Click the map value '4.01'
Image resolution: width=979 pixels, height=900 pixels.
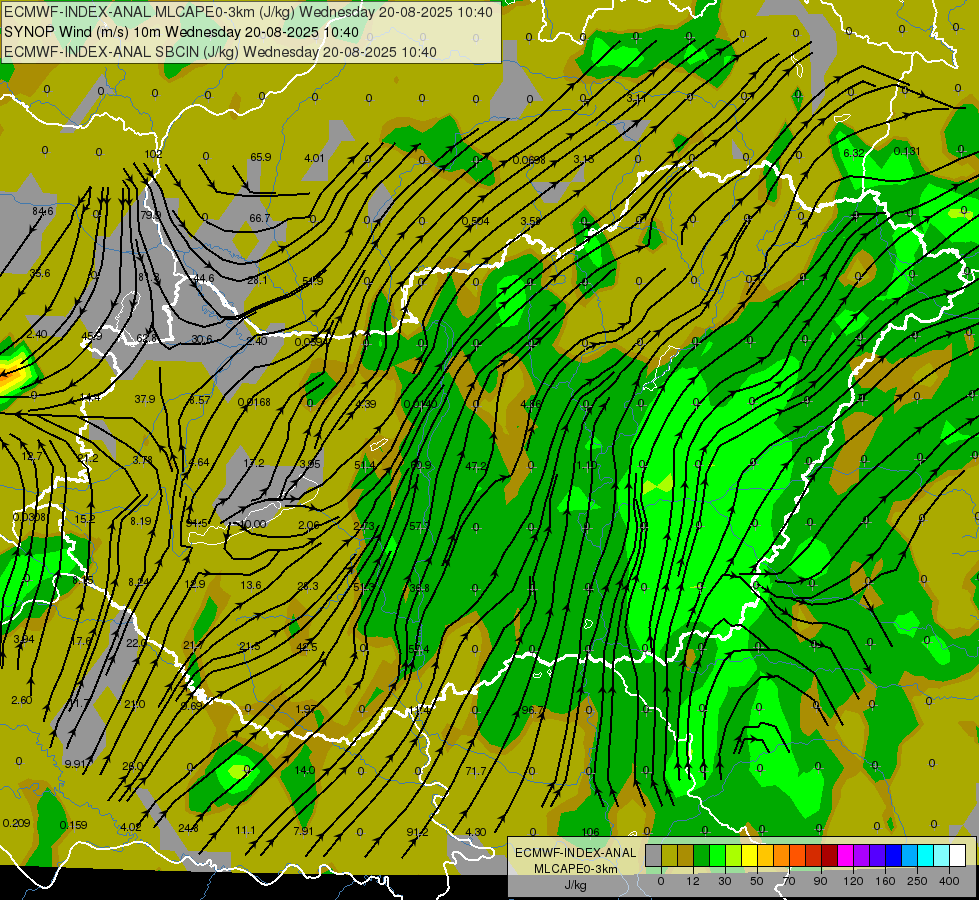click(x=314, y=158)
